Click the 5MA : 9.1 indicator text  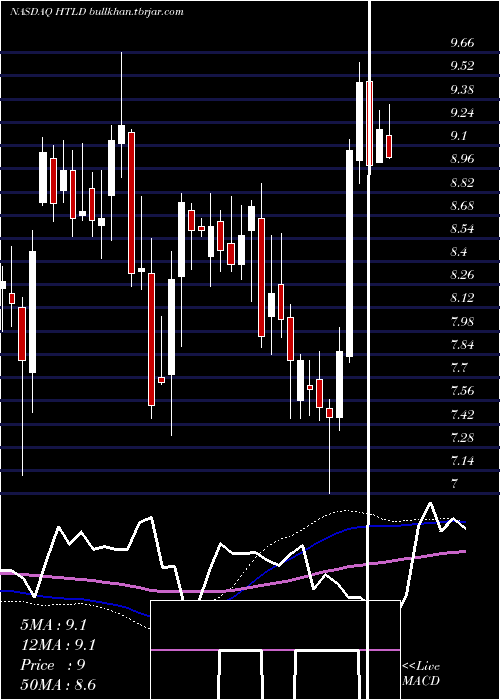[x=53, y=625]
